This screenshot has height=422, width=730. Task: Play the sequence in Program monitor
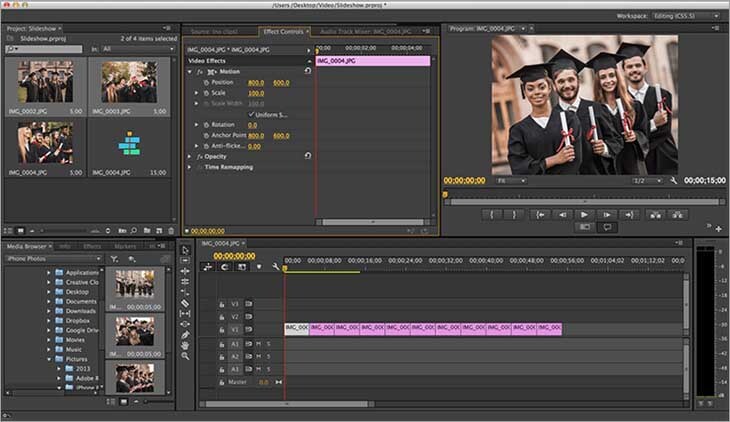tap(584, 215)
